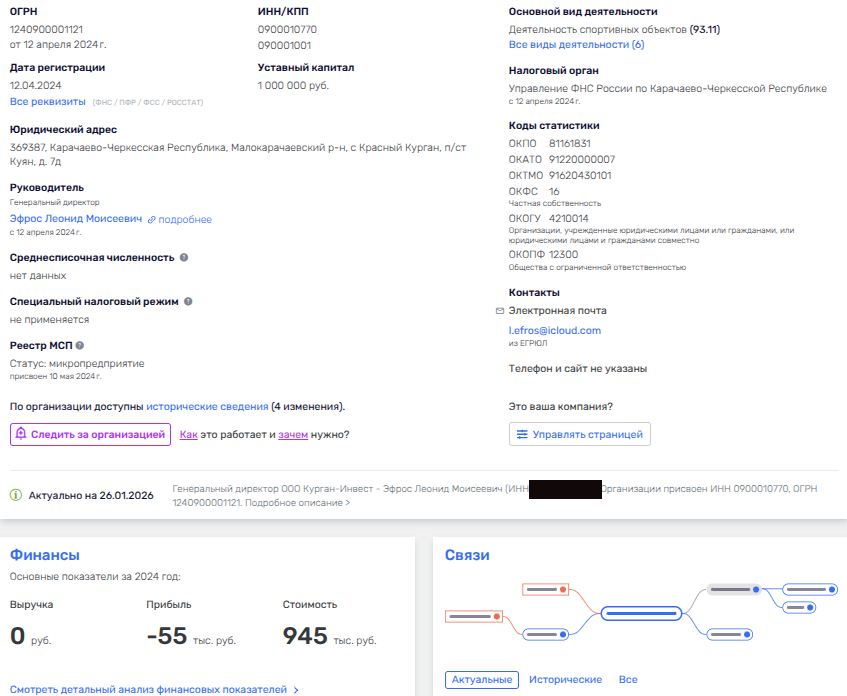Select the Актуальные tab in Связи

(482, 680)
